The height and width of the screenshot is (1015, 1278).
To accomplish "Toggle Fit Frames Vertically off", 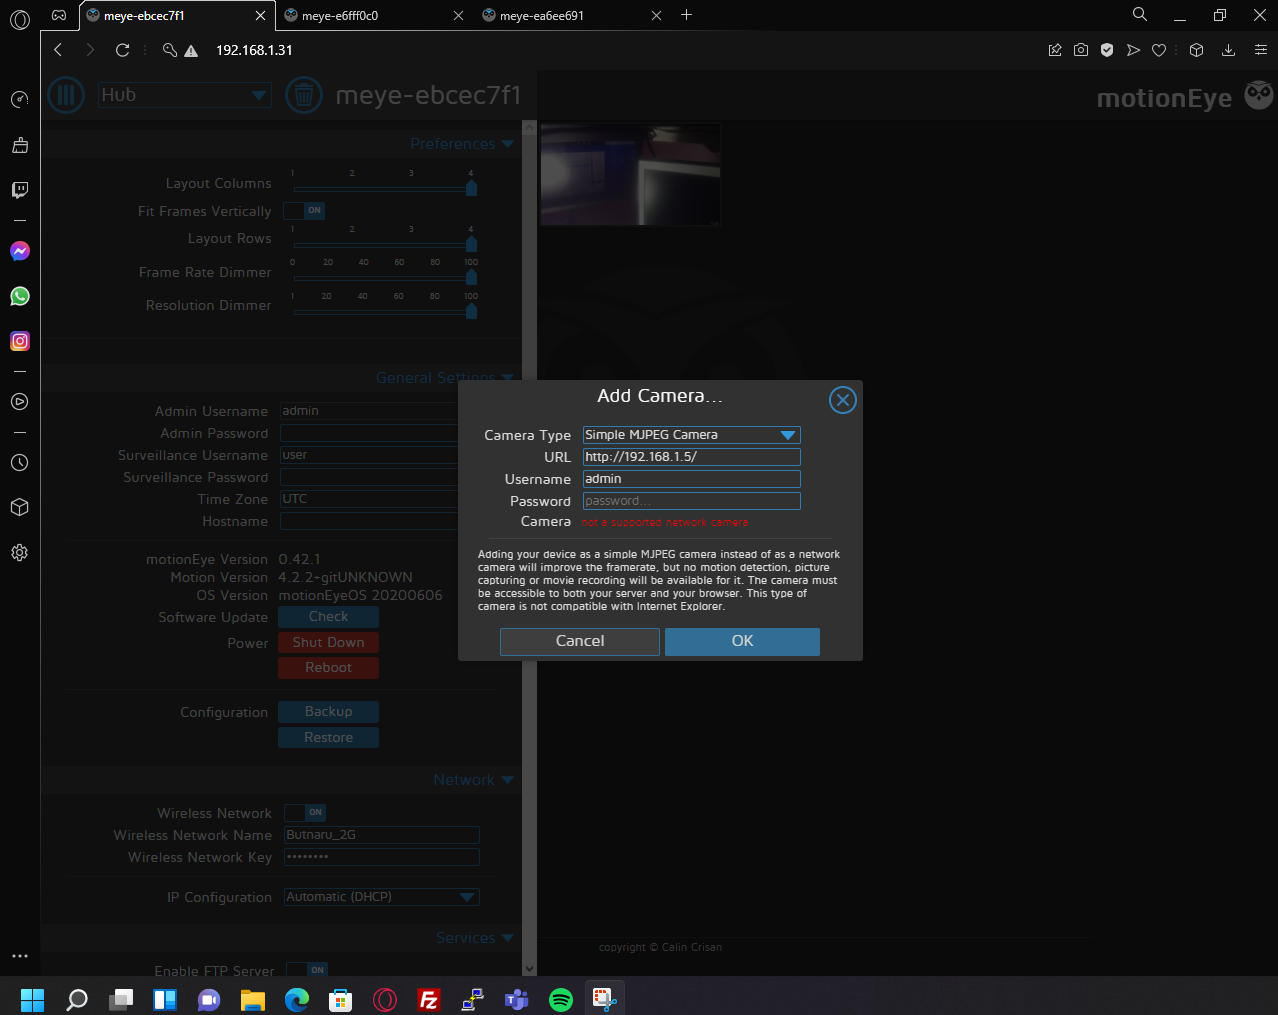I will coord(304,210).
